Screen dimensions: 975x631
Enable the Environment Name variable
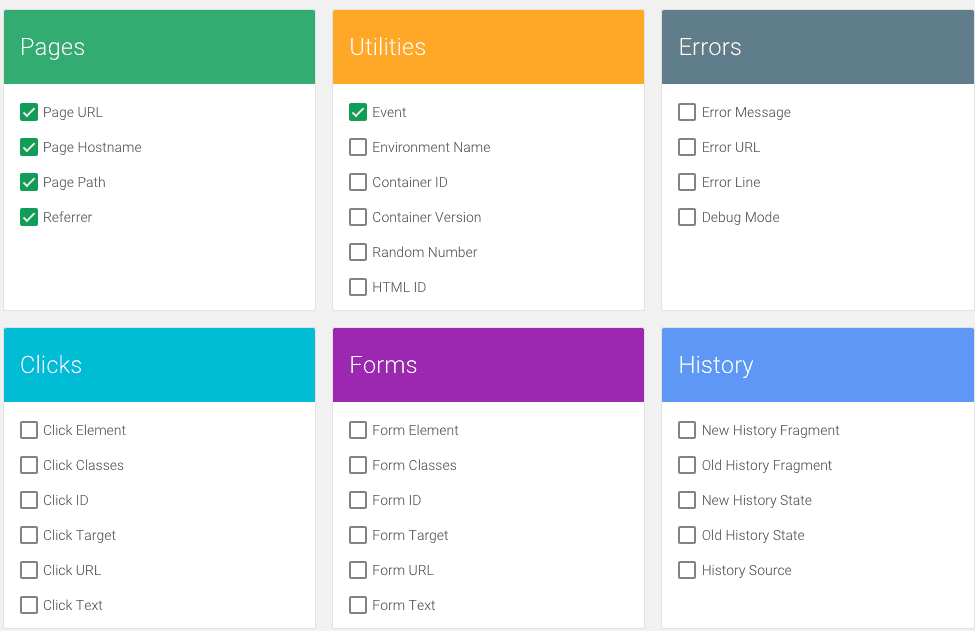[358, 147]
